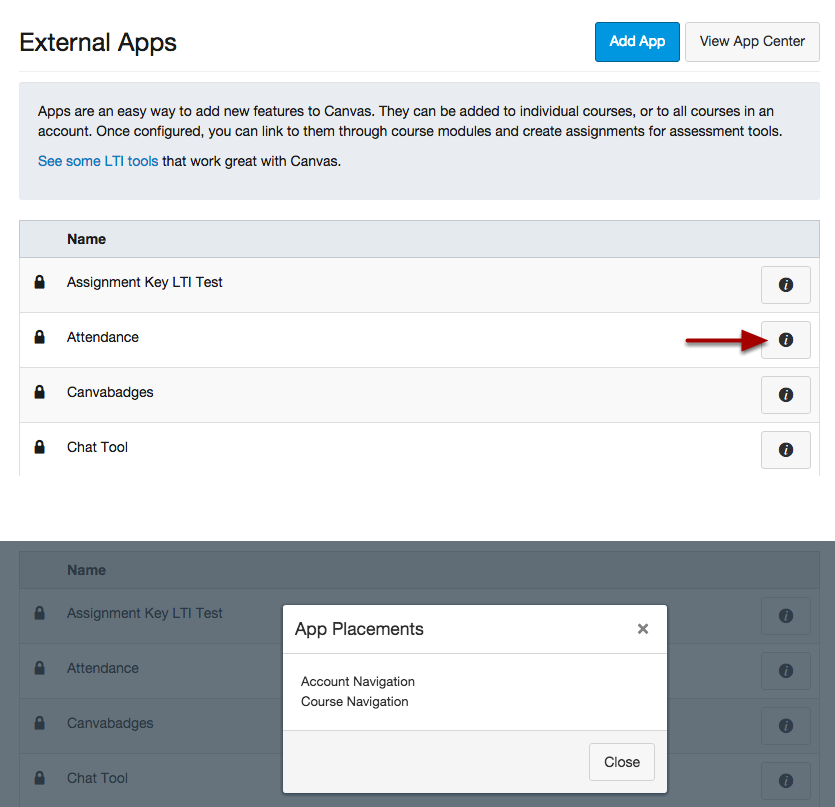Open the View App Center
835x807 pixels.
(x=751, y=42)
